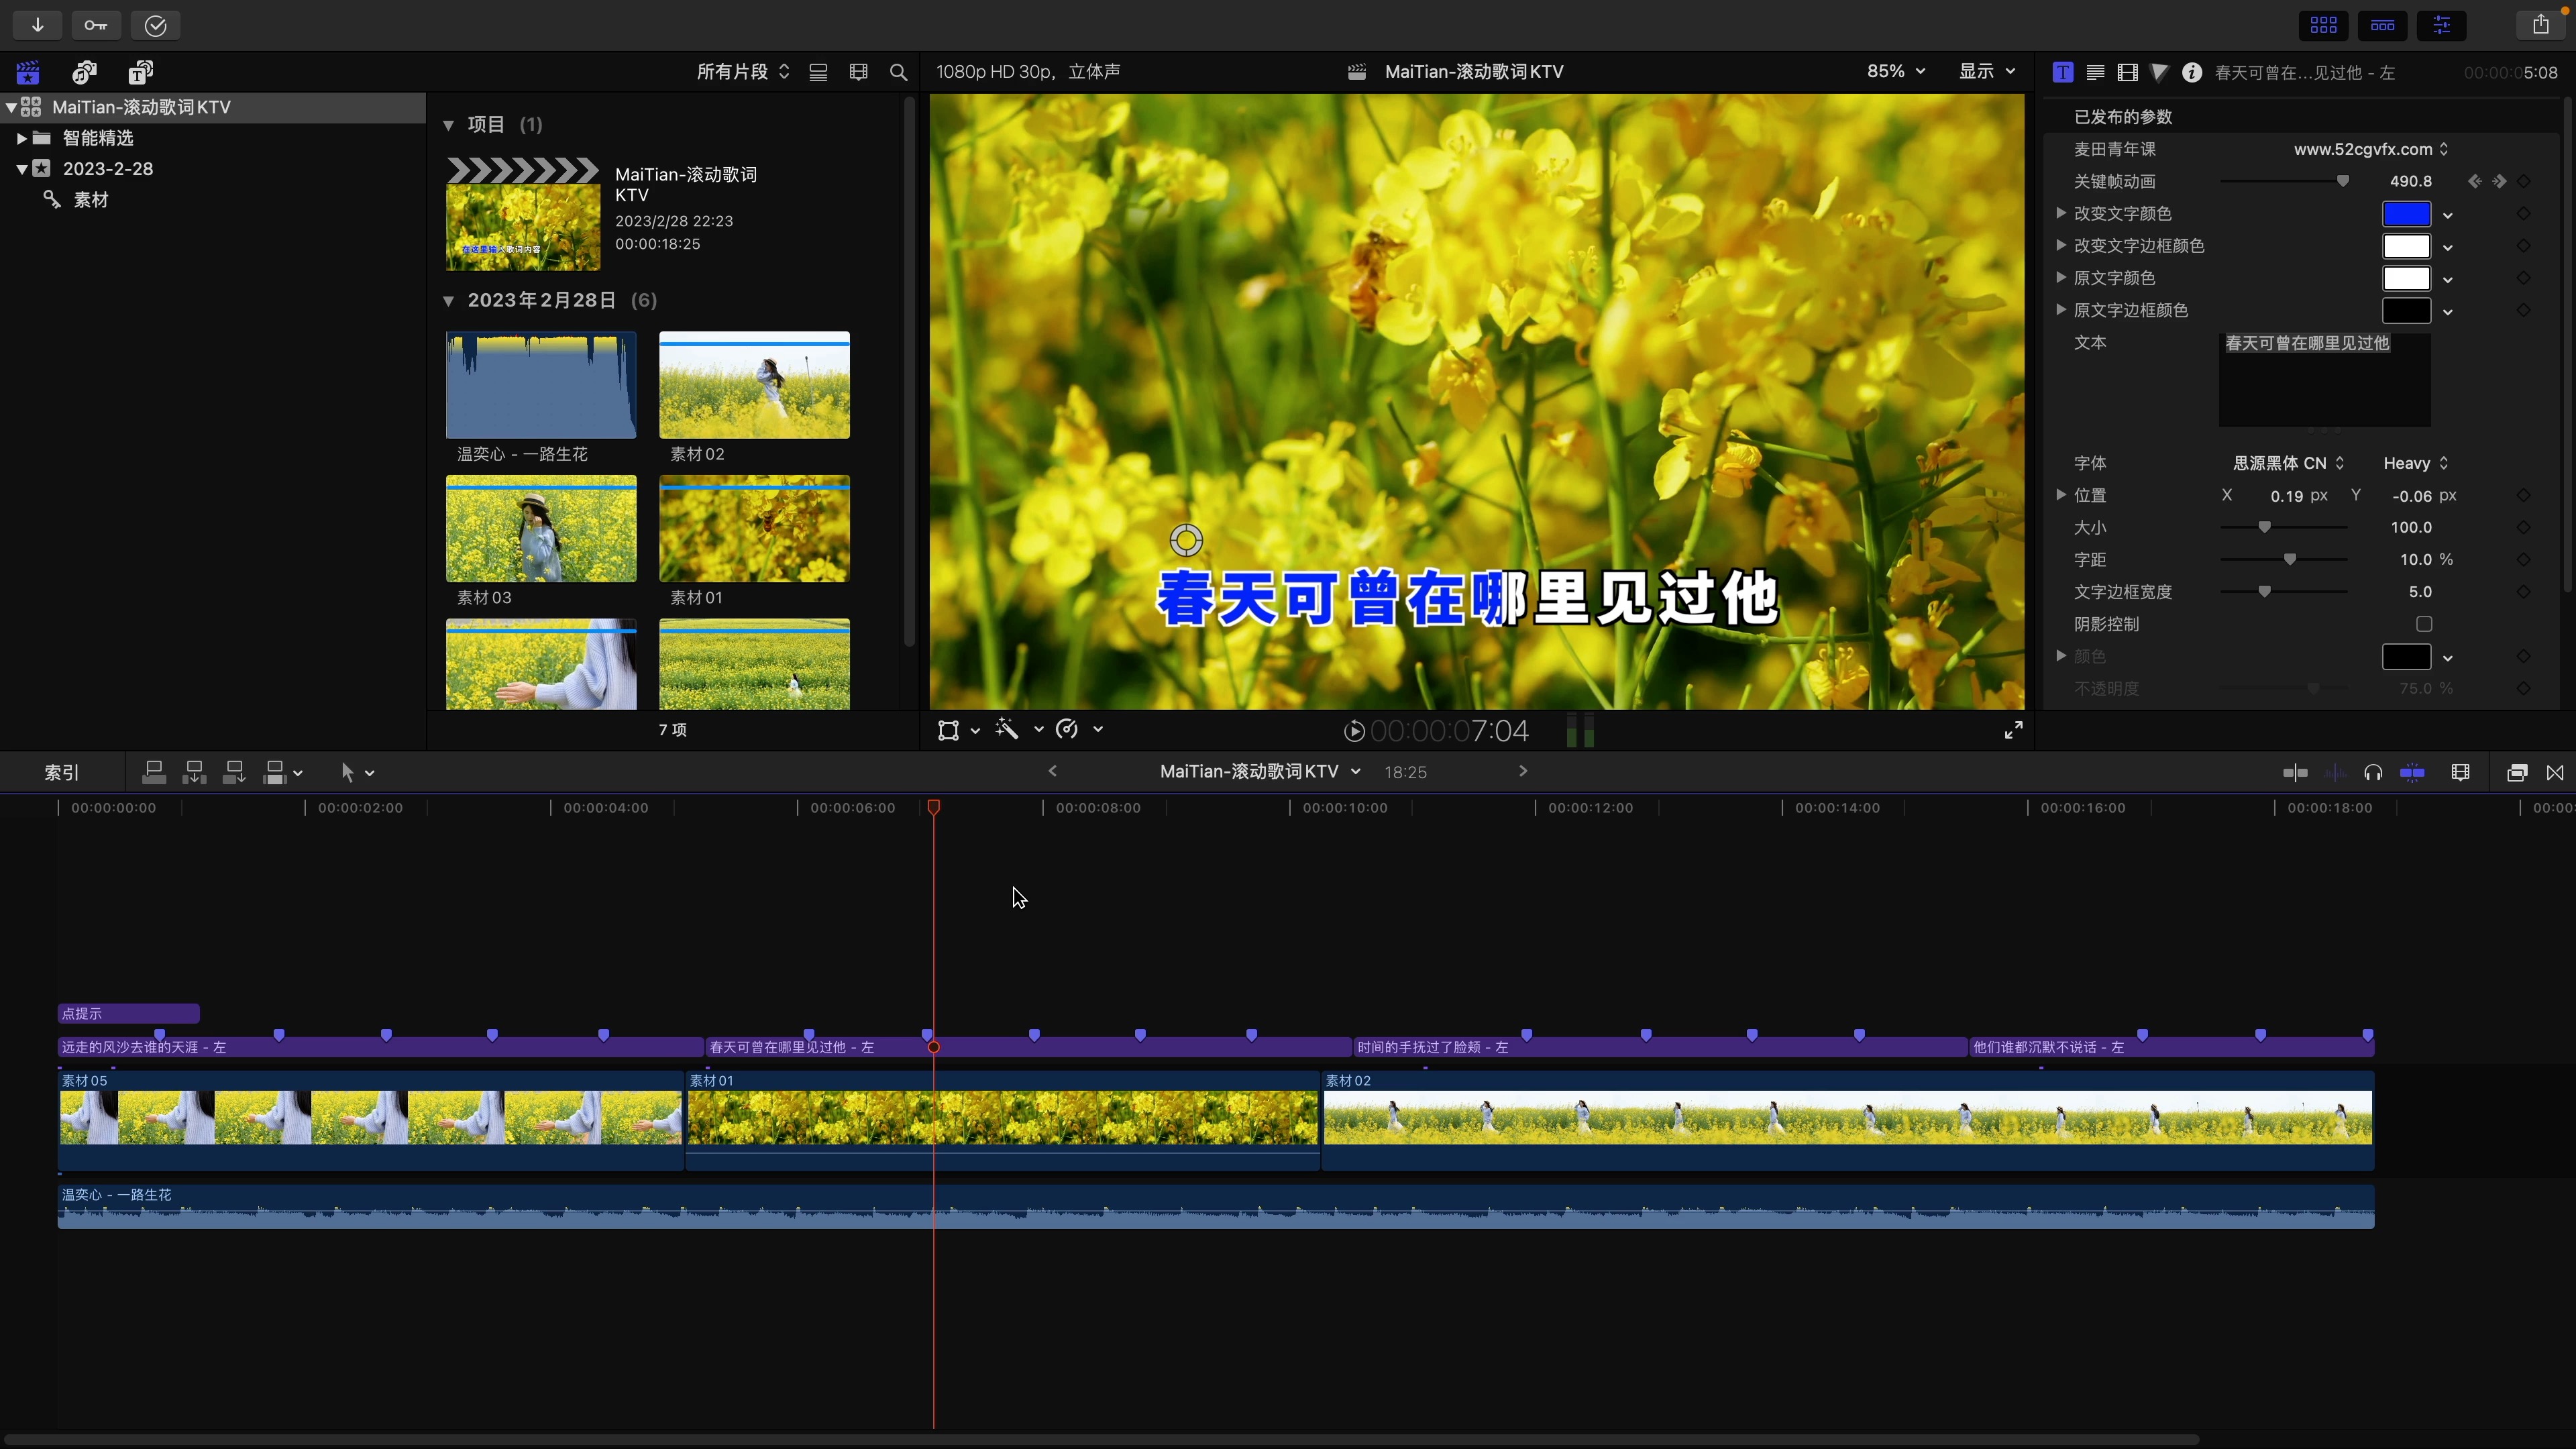Screen dimensions: 2576x1449
Task: Switch to the Text inspector tab
Action: pyautogui.click(x=2095, y=72)
